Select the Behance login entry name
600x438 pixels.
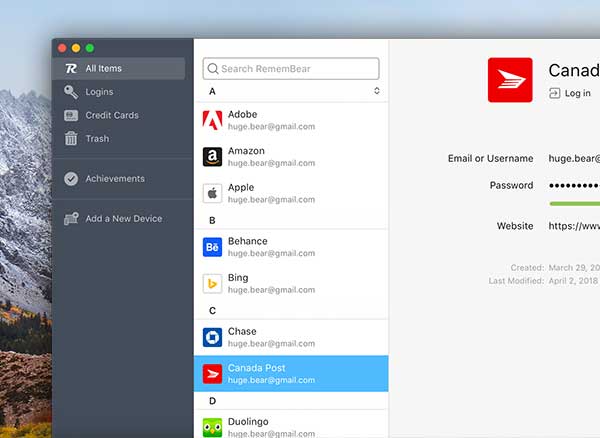[x=248, y=241]
